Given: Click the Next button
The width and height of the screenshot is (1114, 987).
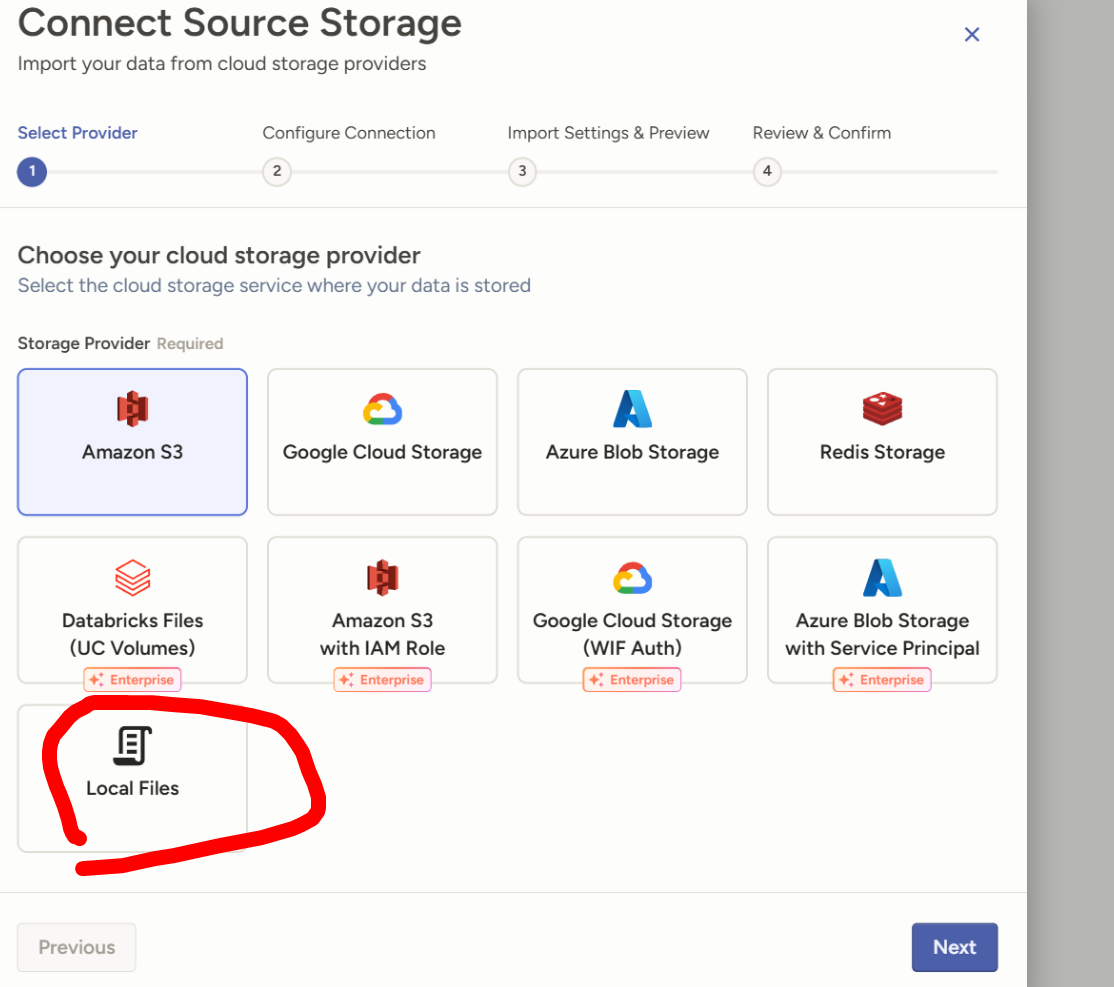Looking at the screenshot, I should [955, 947].
